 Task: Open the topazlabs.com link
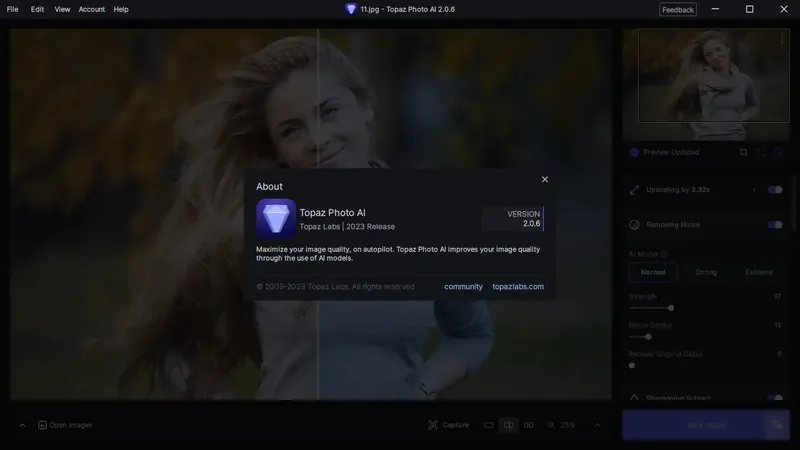(518, 287)
